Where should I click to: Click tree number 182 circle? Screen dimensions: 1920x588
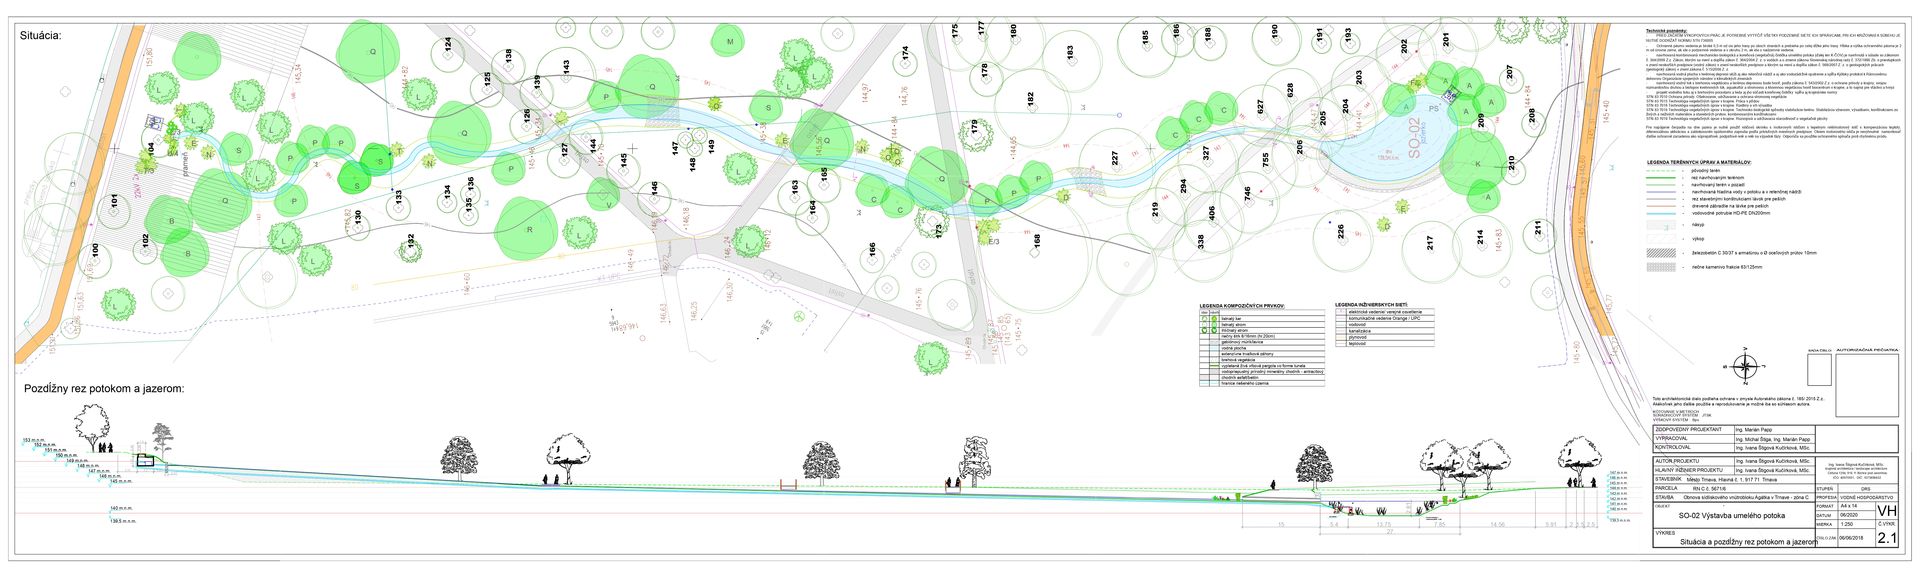coord(1029,99)
